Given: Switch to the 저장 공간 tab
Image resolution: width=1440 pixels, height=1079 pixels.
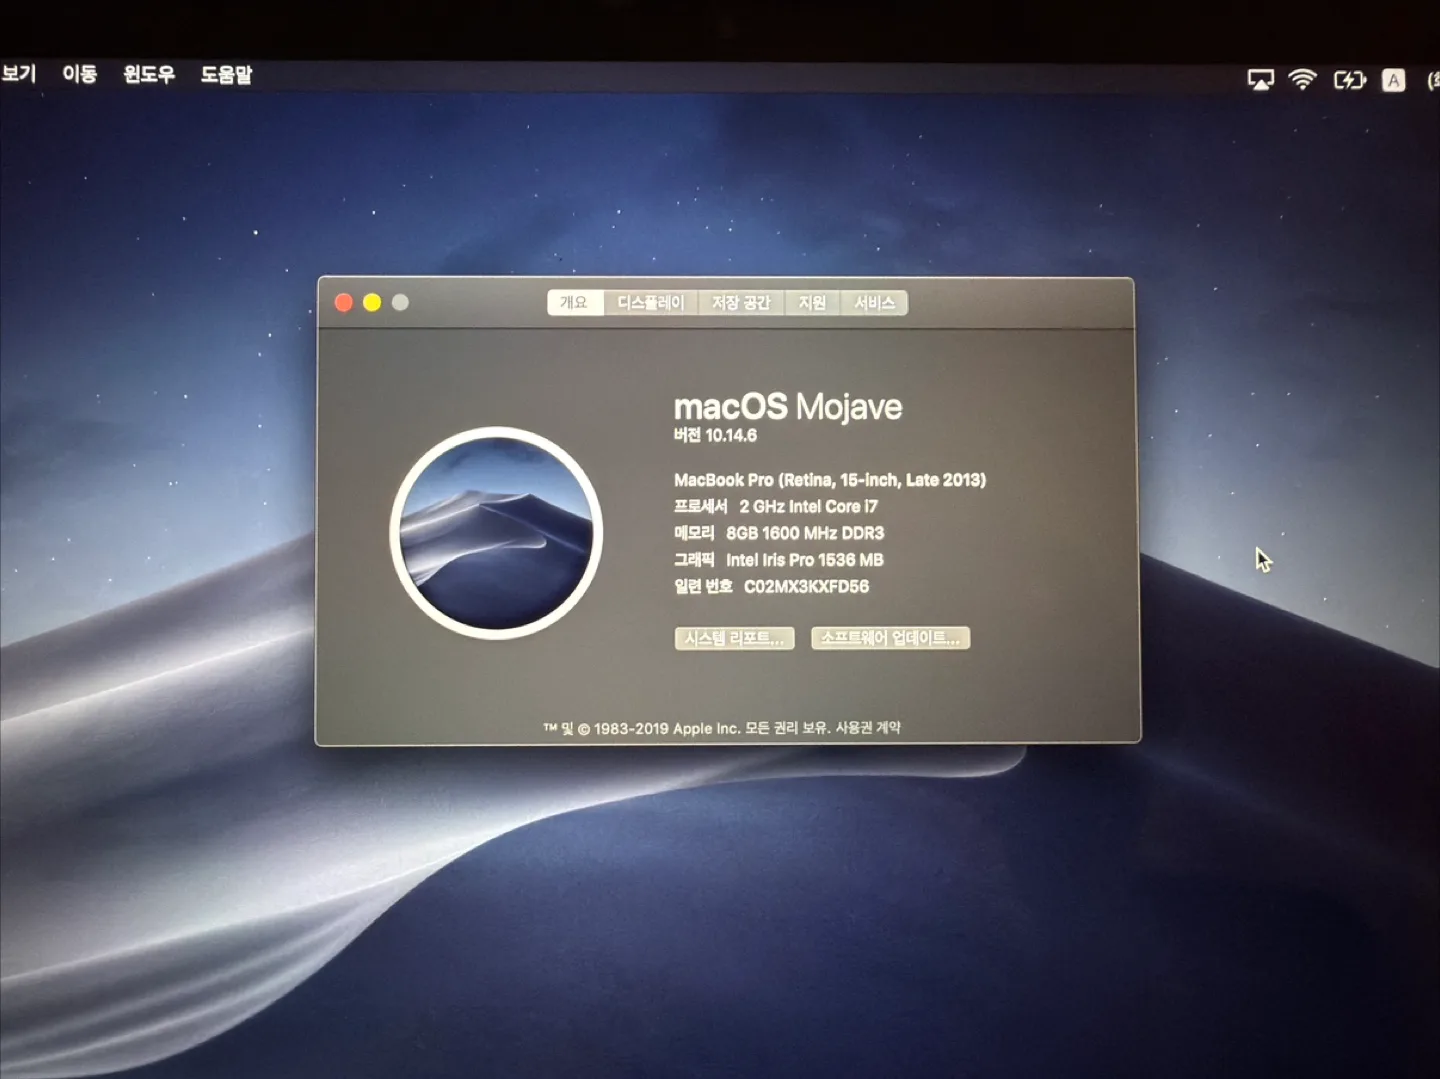Looking at the screenshot, I should tap(741, 303).
